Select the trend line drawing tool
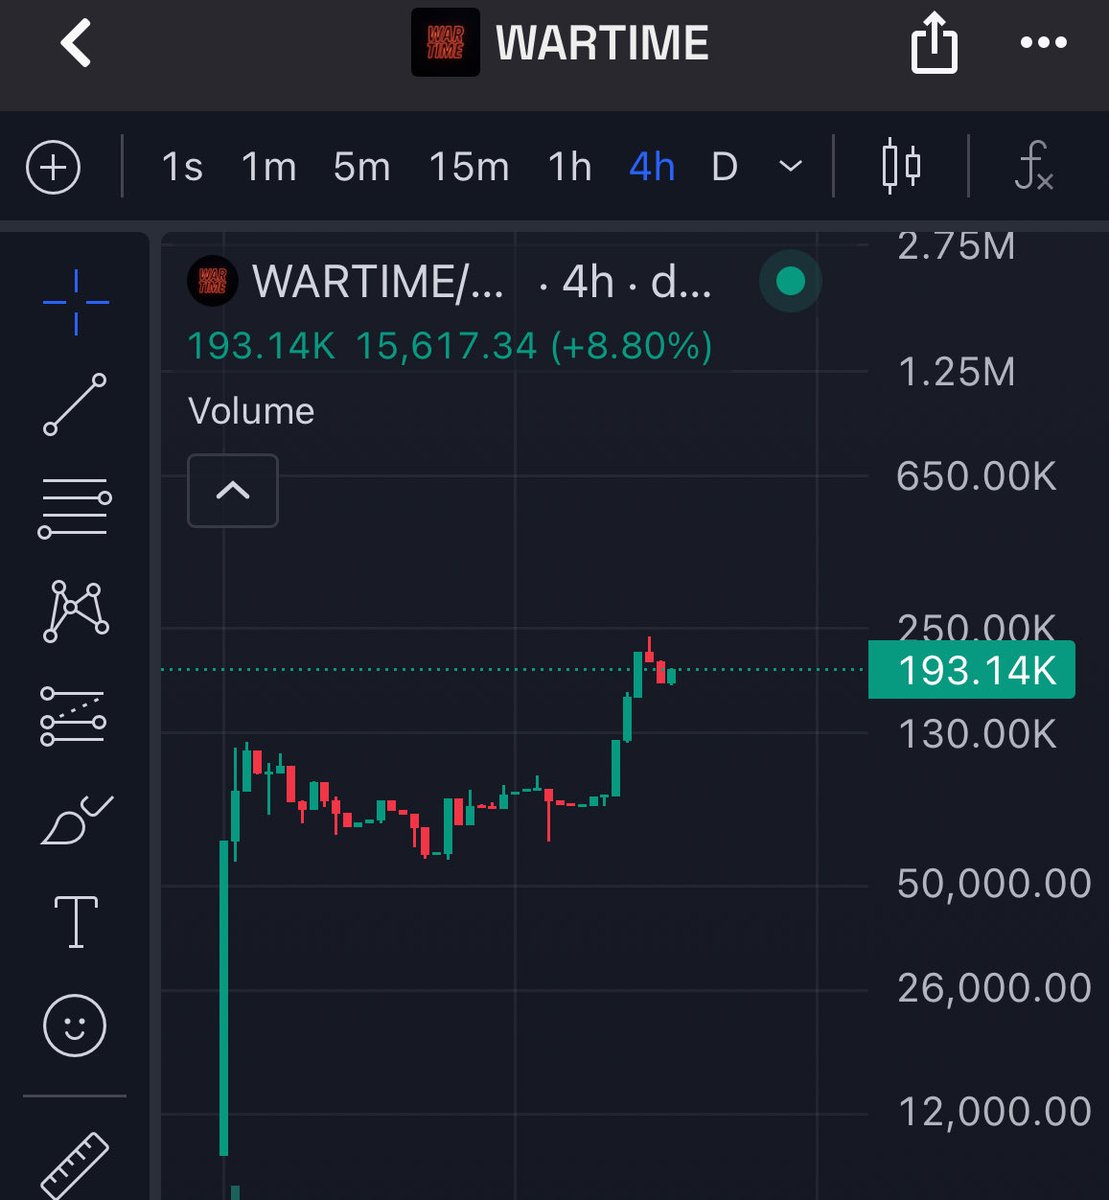 coord(75,404)
